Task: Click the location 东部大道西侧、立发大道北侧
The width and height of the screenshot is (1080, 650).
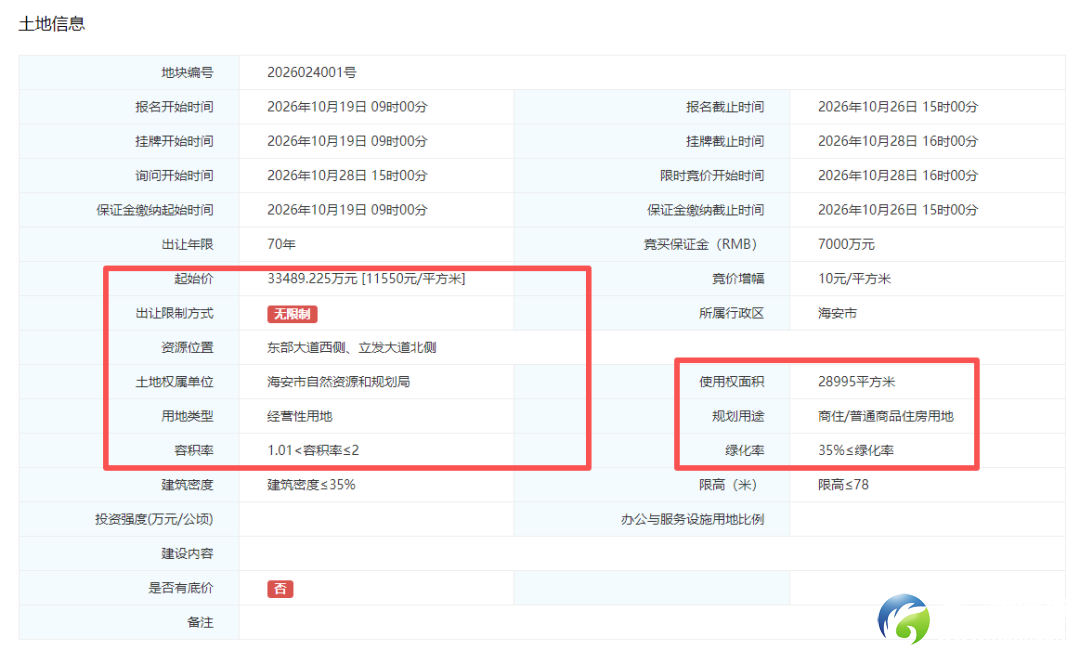Action: pos(352,348)
